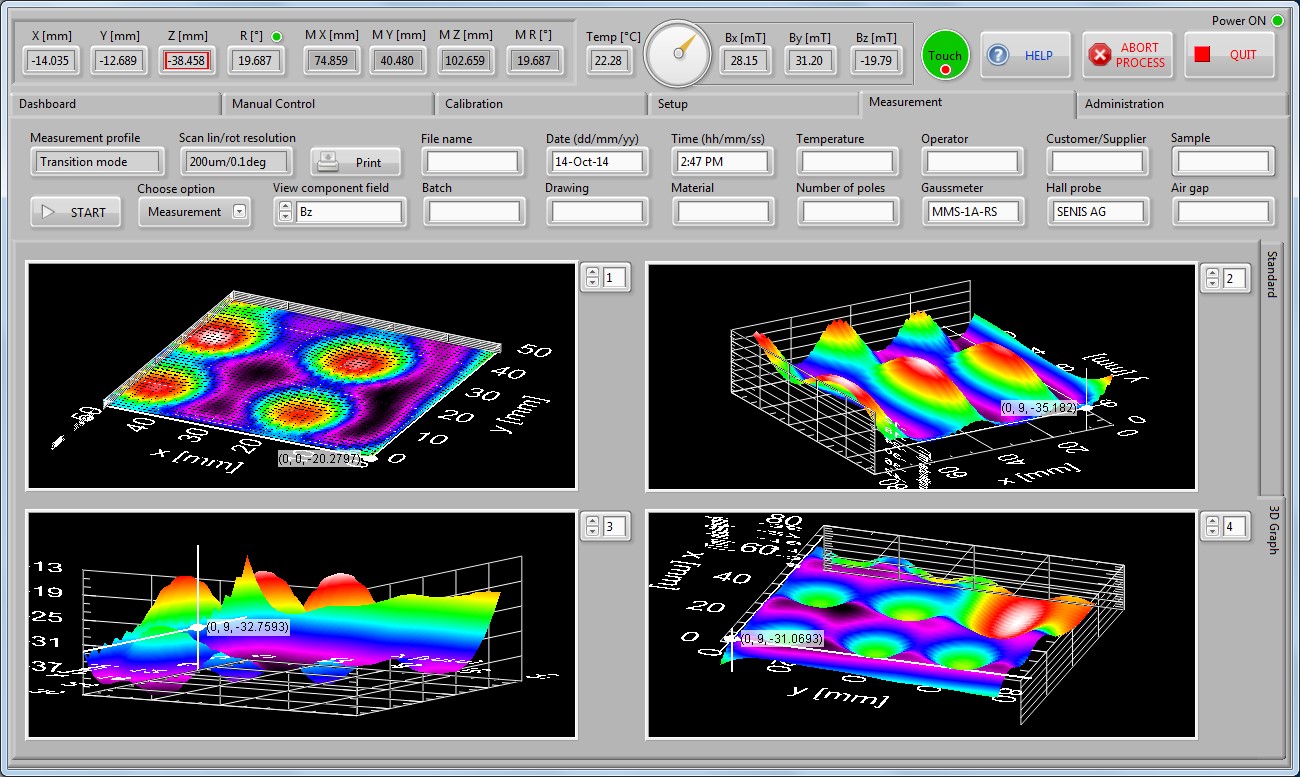This screenshot has width=1300, height=777.
Task: Click the blue question mark Help icon
Action: [998, 56]
